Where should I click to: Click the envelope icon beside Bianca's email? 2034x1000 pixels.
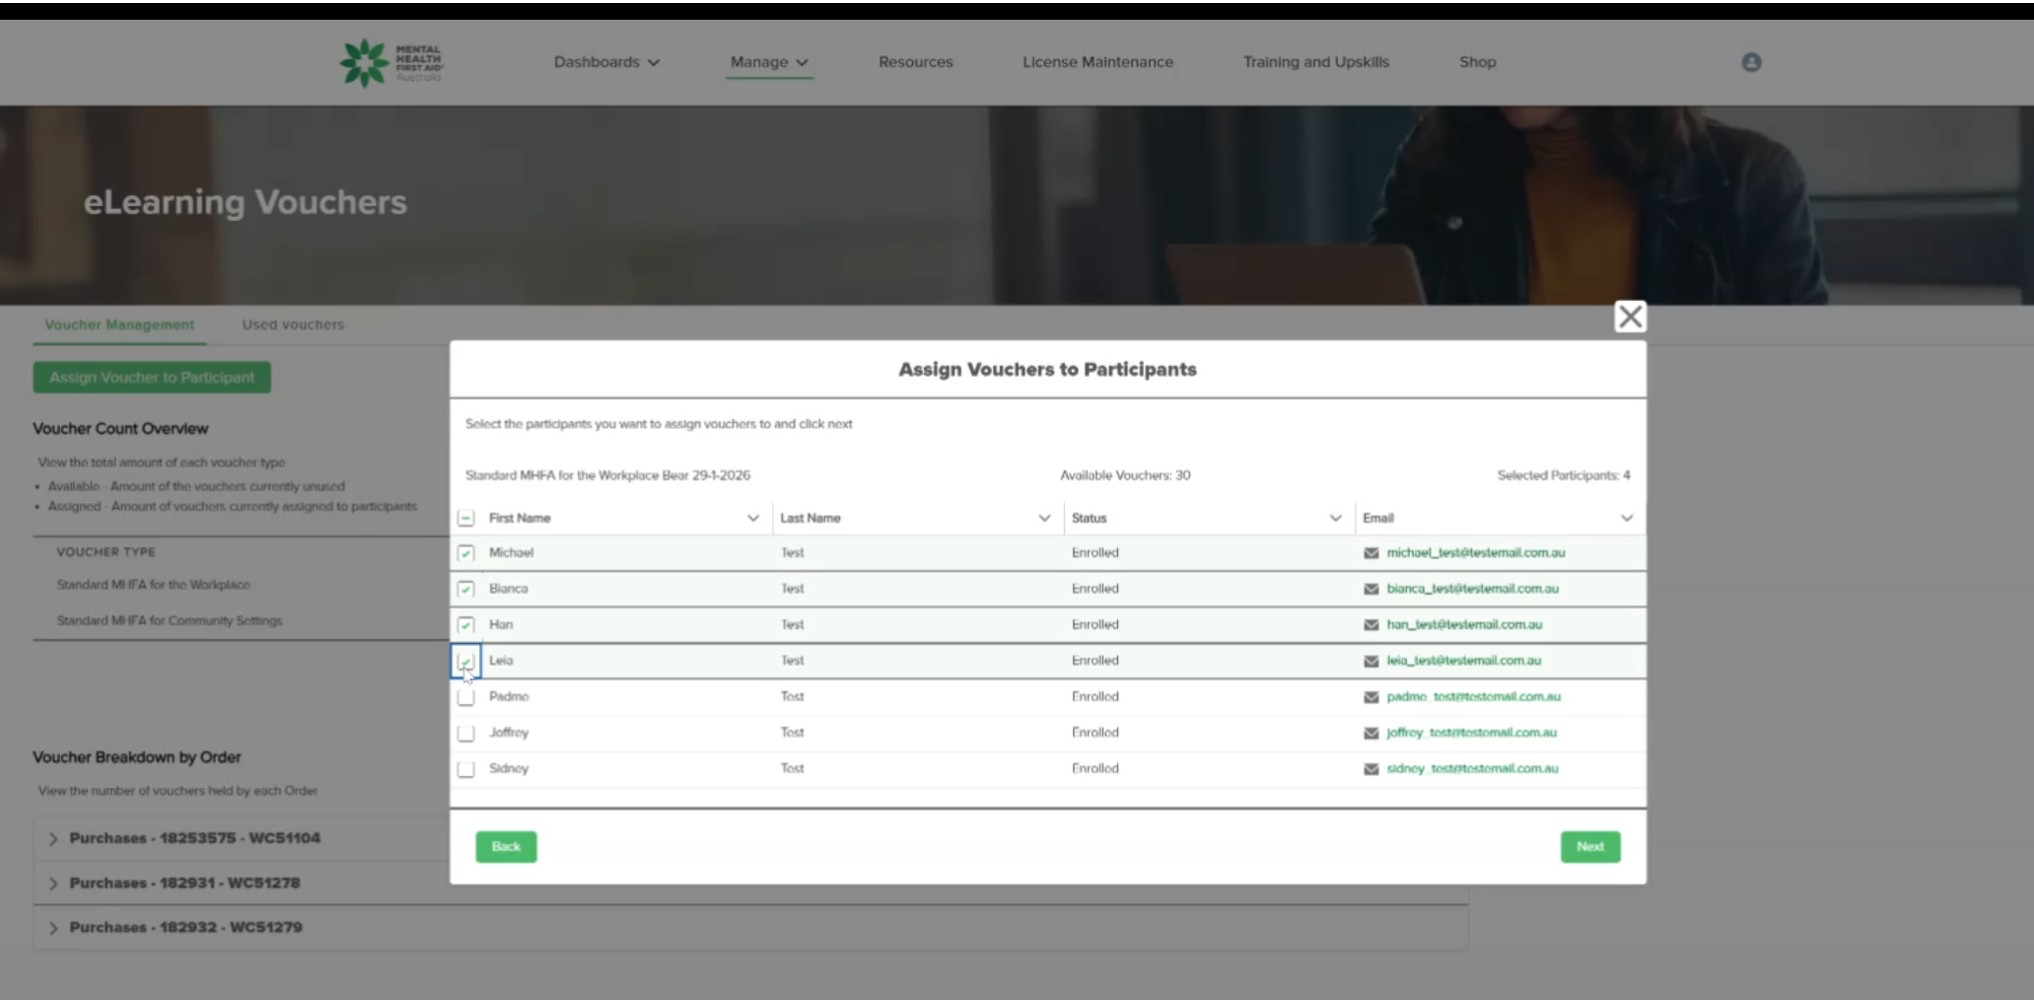pos(1371,589)
